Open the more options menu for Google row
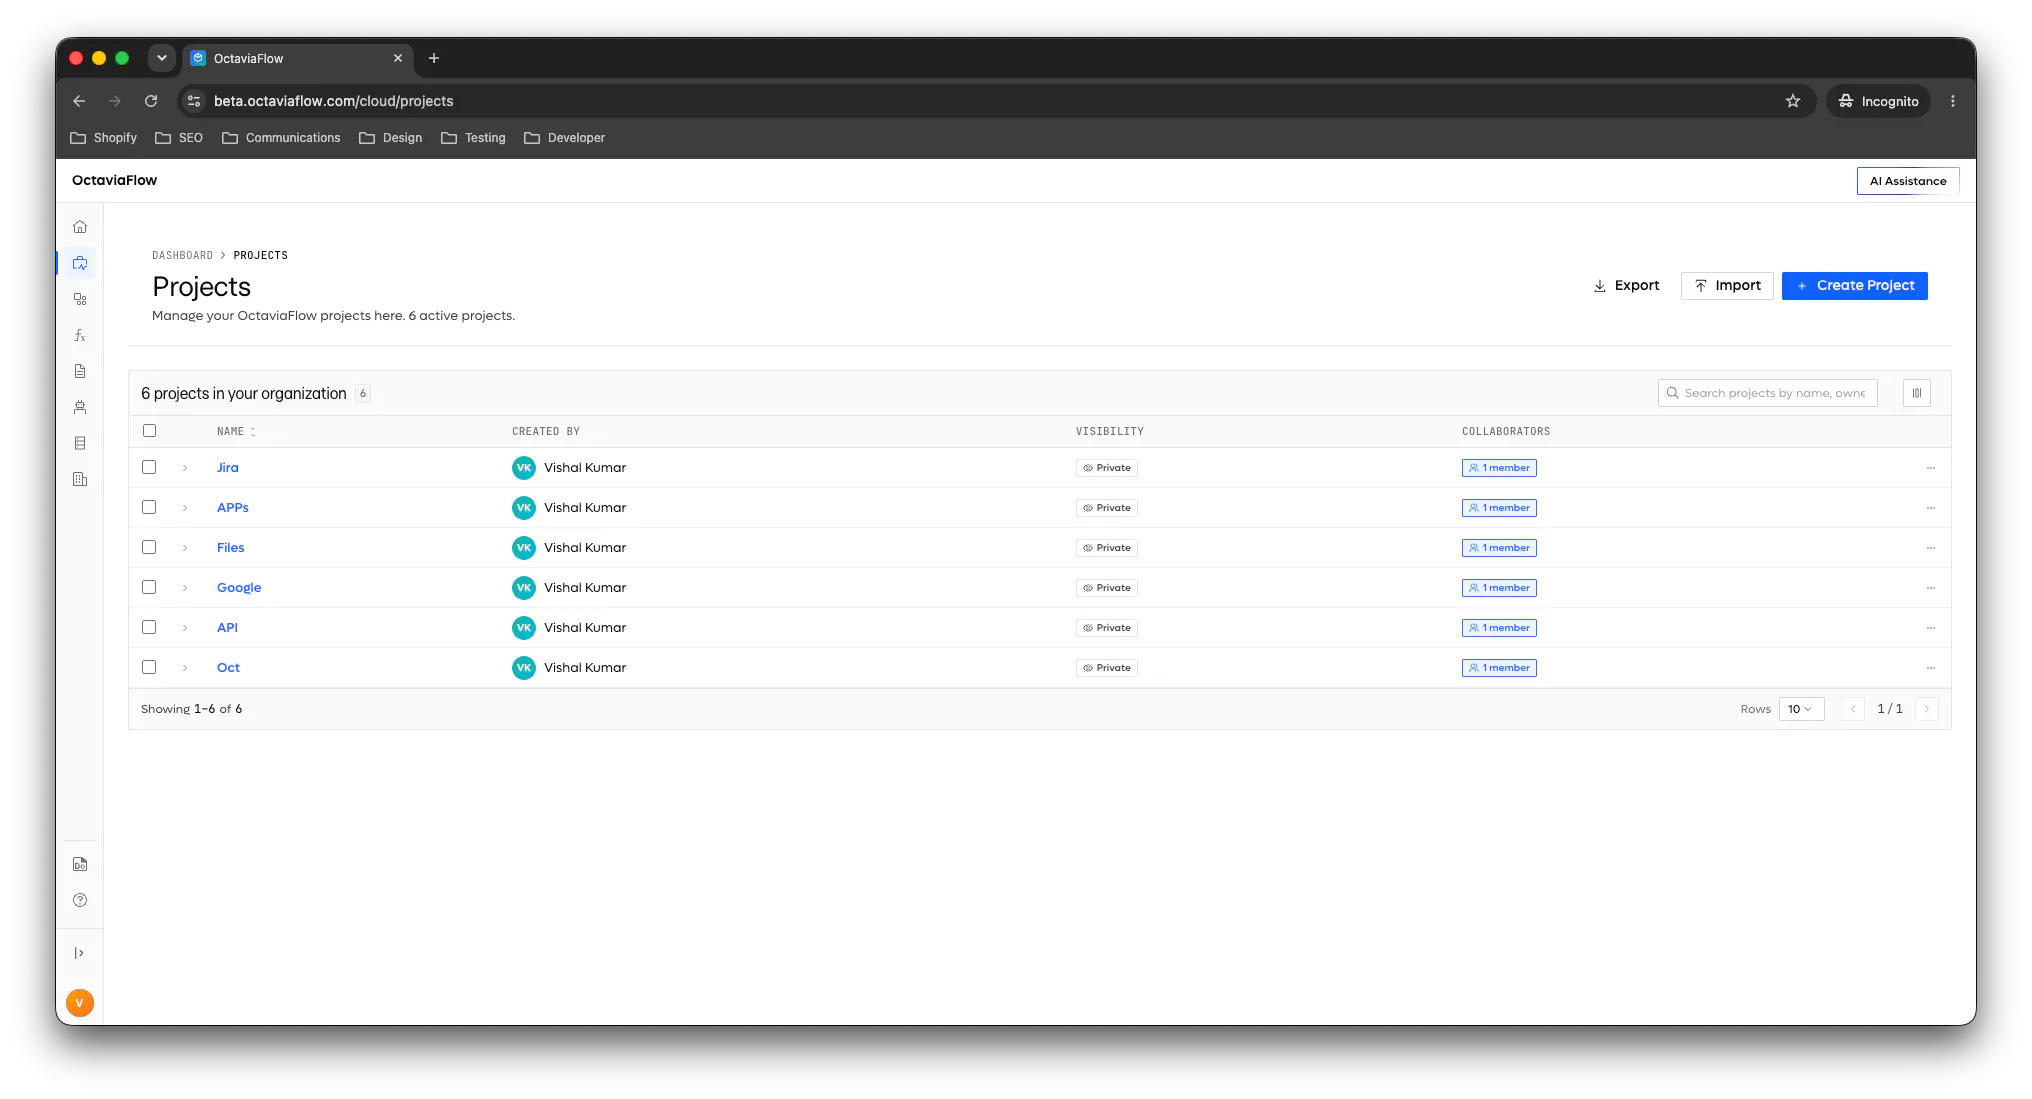Viewport: 2032px width, 1099px height. 1931,588
